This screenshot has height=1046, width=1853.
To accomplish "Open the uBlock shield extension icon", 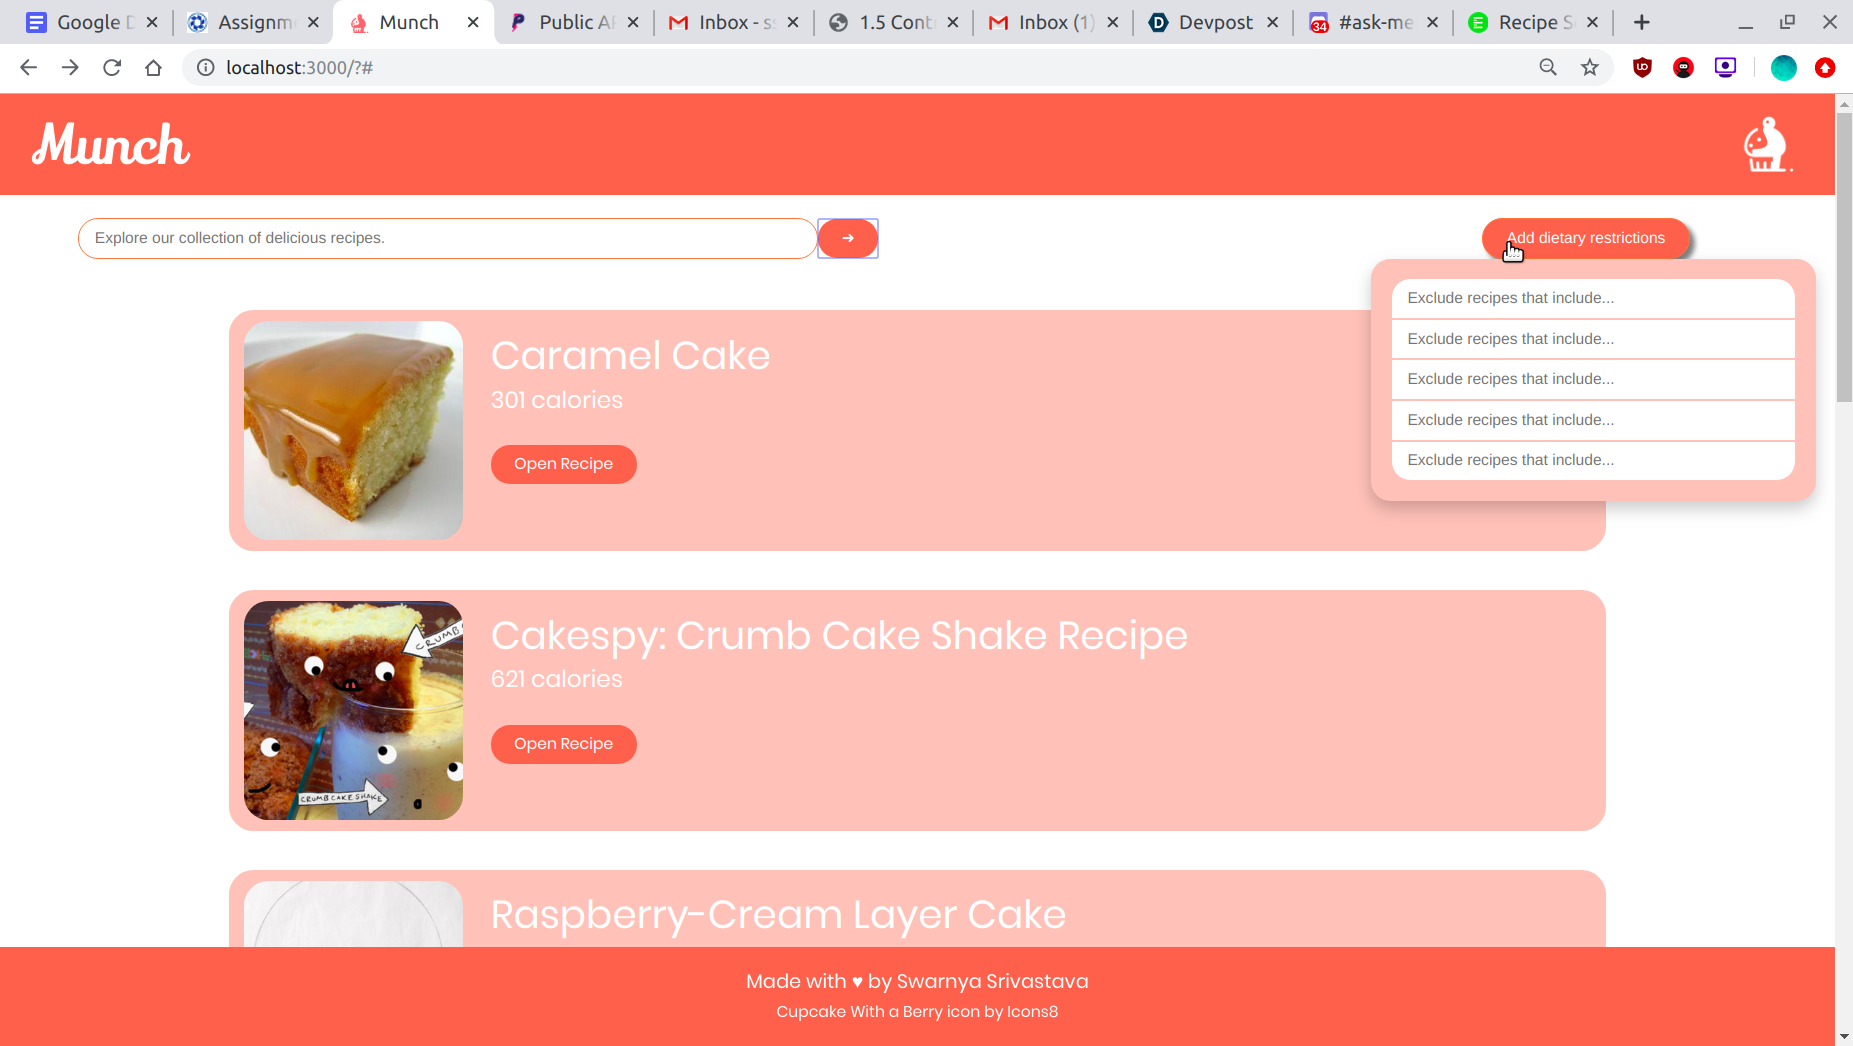I will coord(1642,68).
